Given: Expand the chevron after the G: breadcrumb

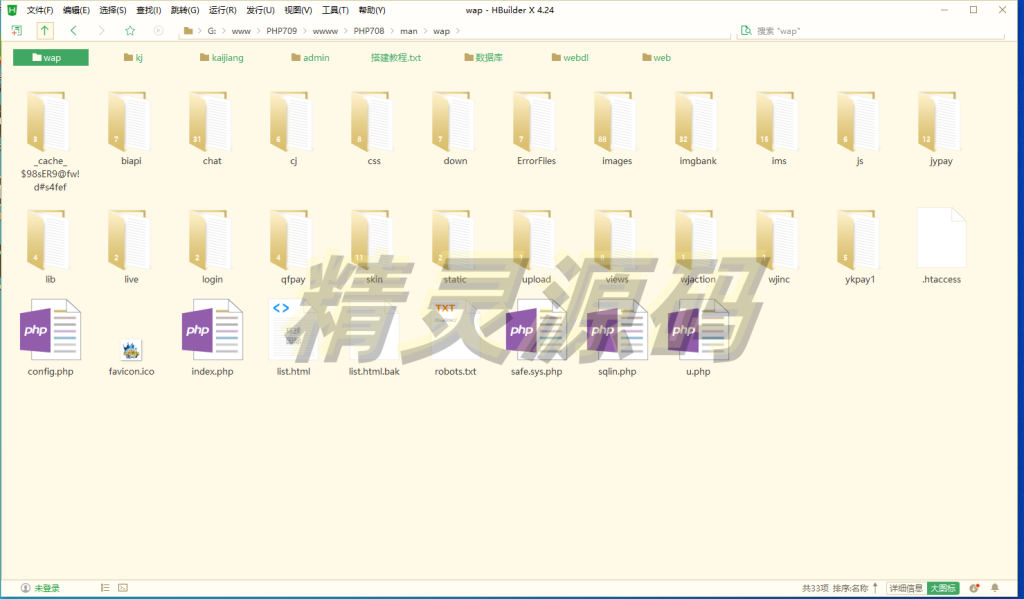Looking at the screenshot, I should (223, 31).
